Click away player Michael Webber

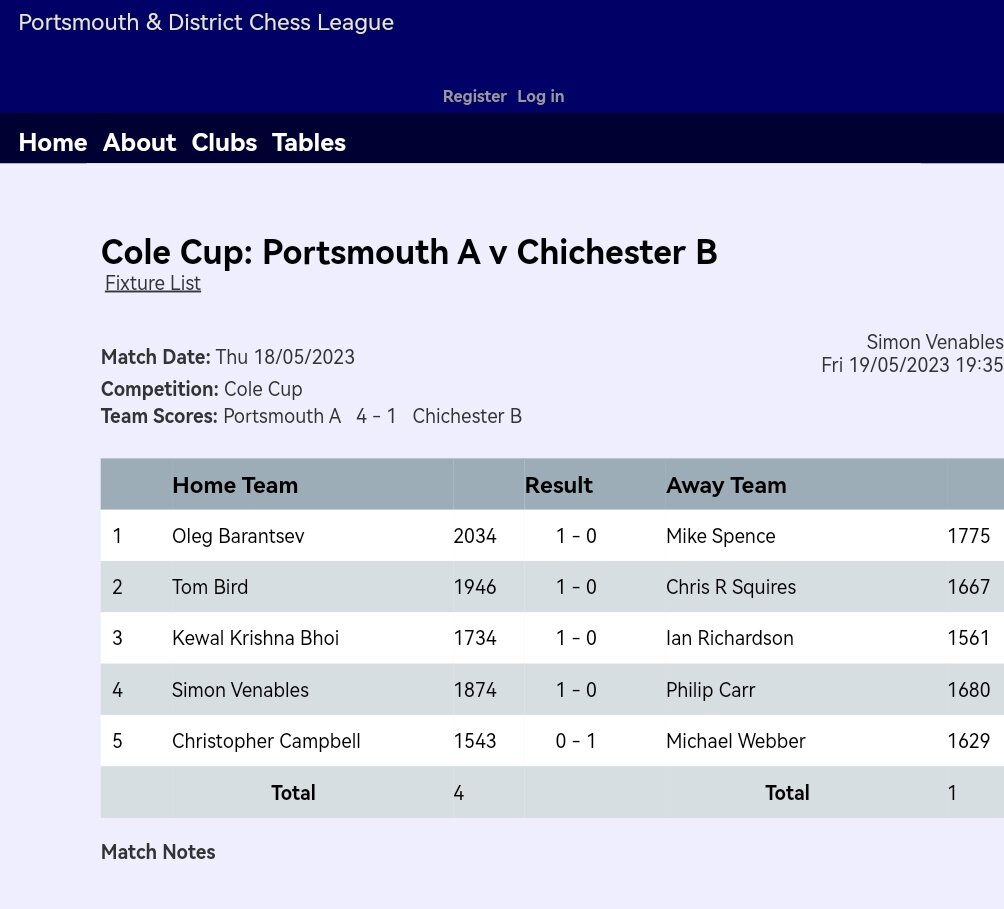click(736, 741)
